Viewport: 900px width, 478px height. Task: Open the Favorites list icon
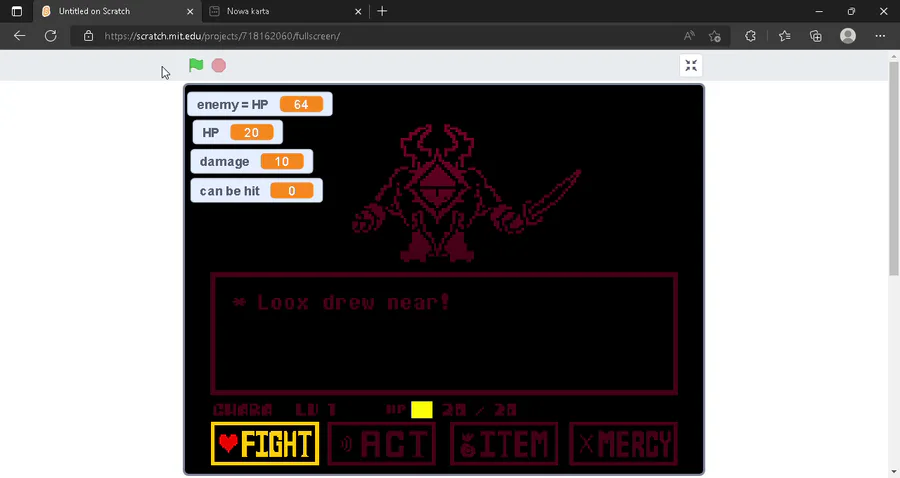pyautogui.click(x=785, y=36)
